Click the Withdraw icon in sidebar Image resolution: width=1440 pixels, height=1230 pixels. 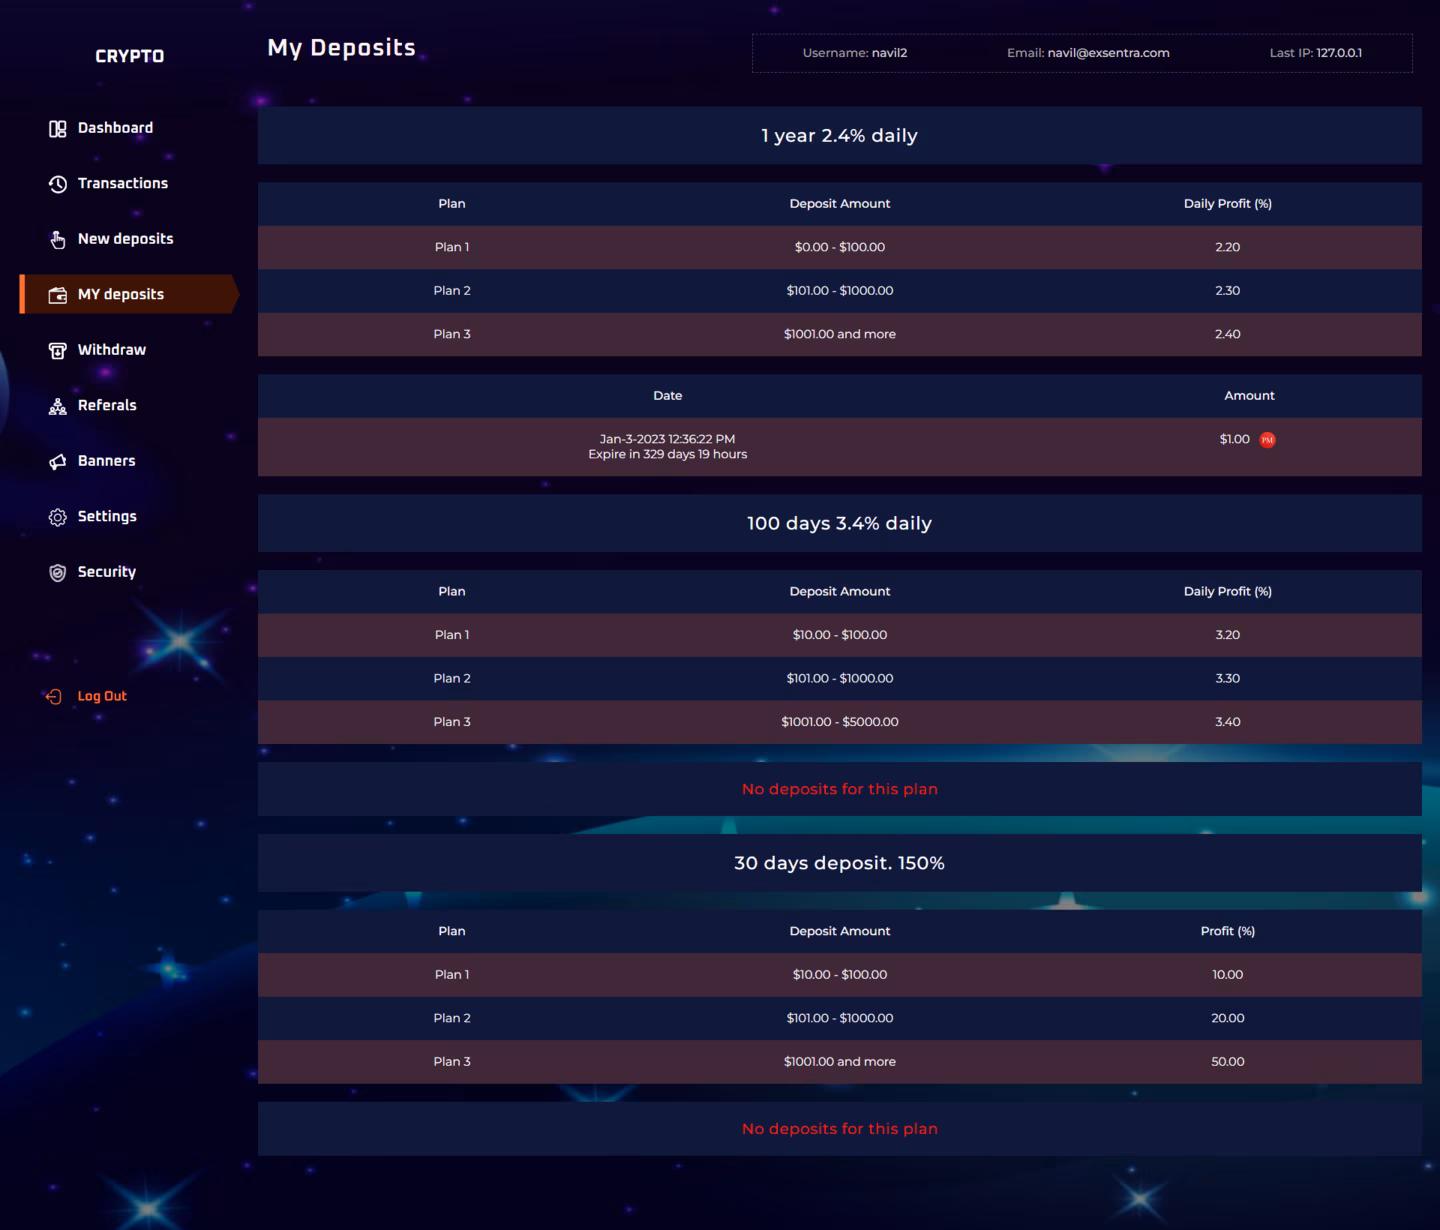(58, 350)
